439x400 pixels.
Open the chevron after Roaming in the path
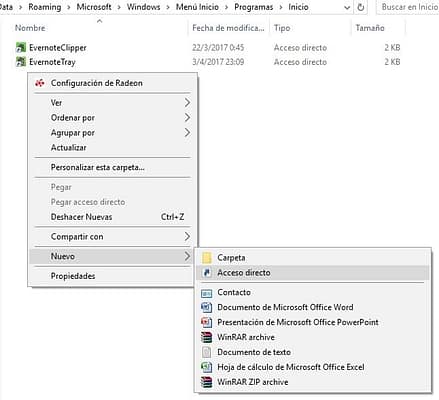(69, 7)
